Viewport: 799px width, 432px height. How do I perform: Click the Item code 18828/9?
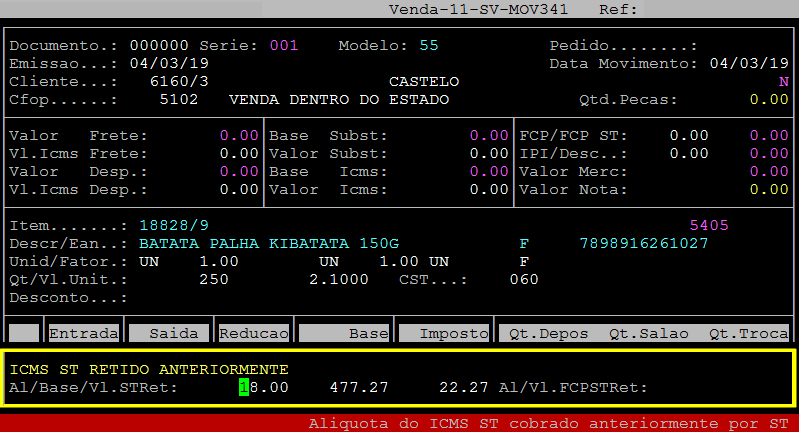point(174,225)
